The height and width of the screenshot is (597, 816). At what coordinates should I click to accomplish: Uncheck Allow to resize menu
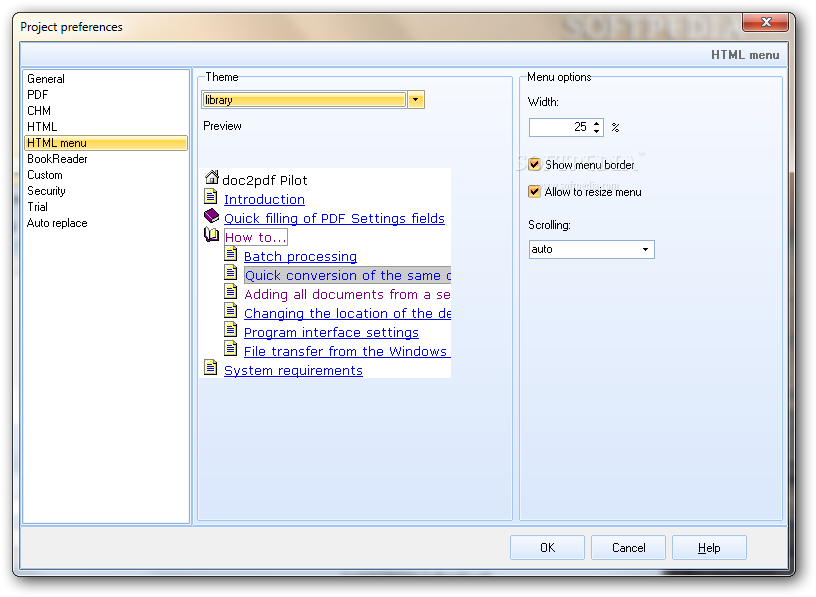coord(534,192)
